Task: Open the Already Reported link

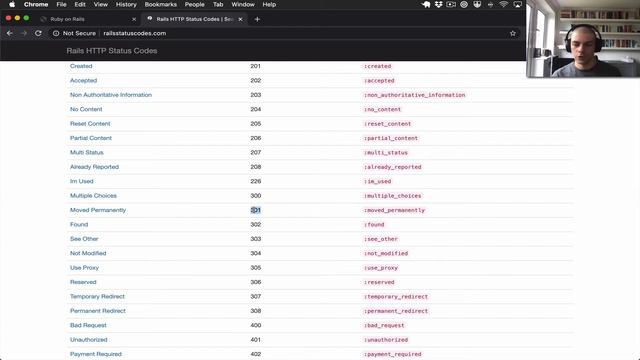Action: [x=94, y=167]
